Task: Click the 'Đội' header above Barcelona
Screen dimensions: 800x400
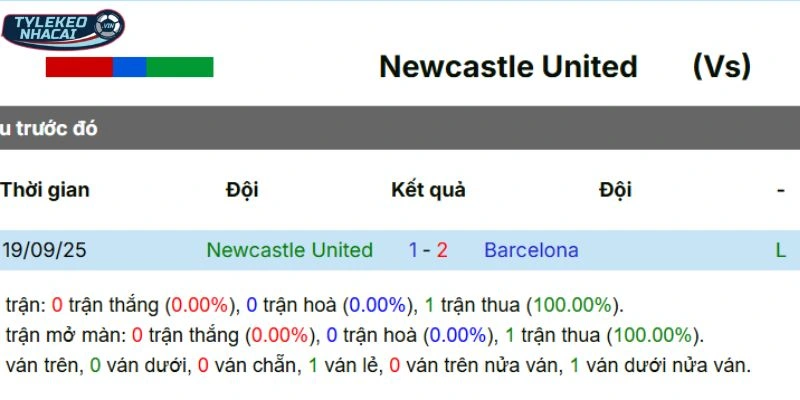Action: coord(615,190)
